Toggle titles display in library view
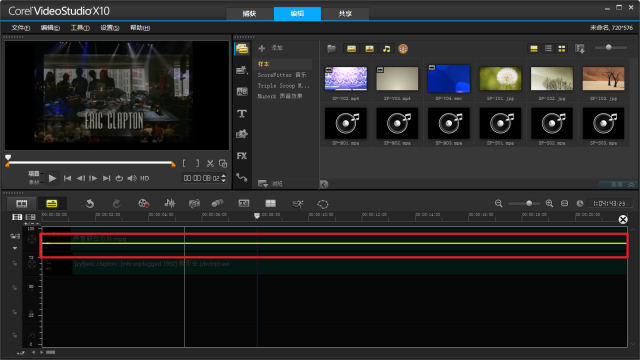 click(x=534, y=49)
